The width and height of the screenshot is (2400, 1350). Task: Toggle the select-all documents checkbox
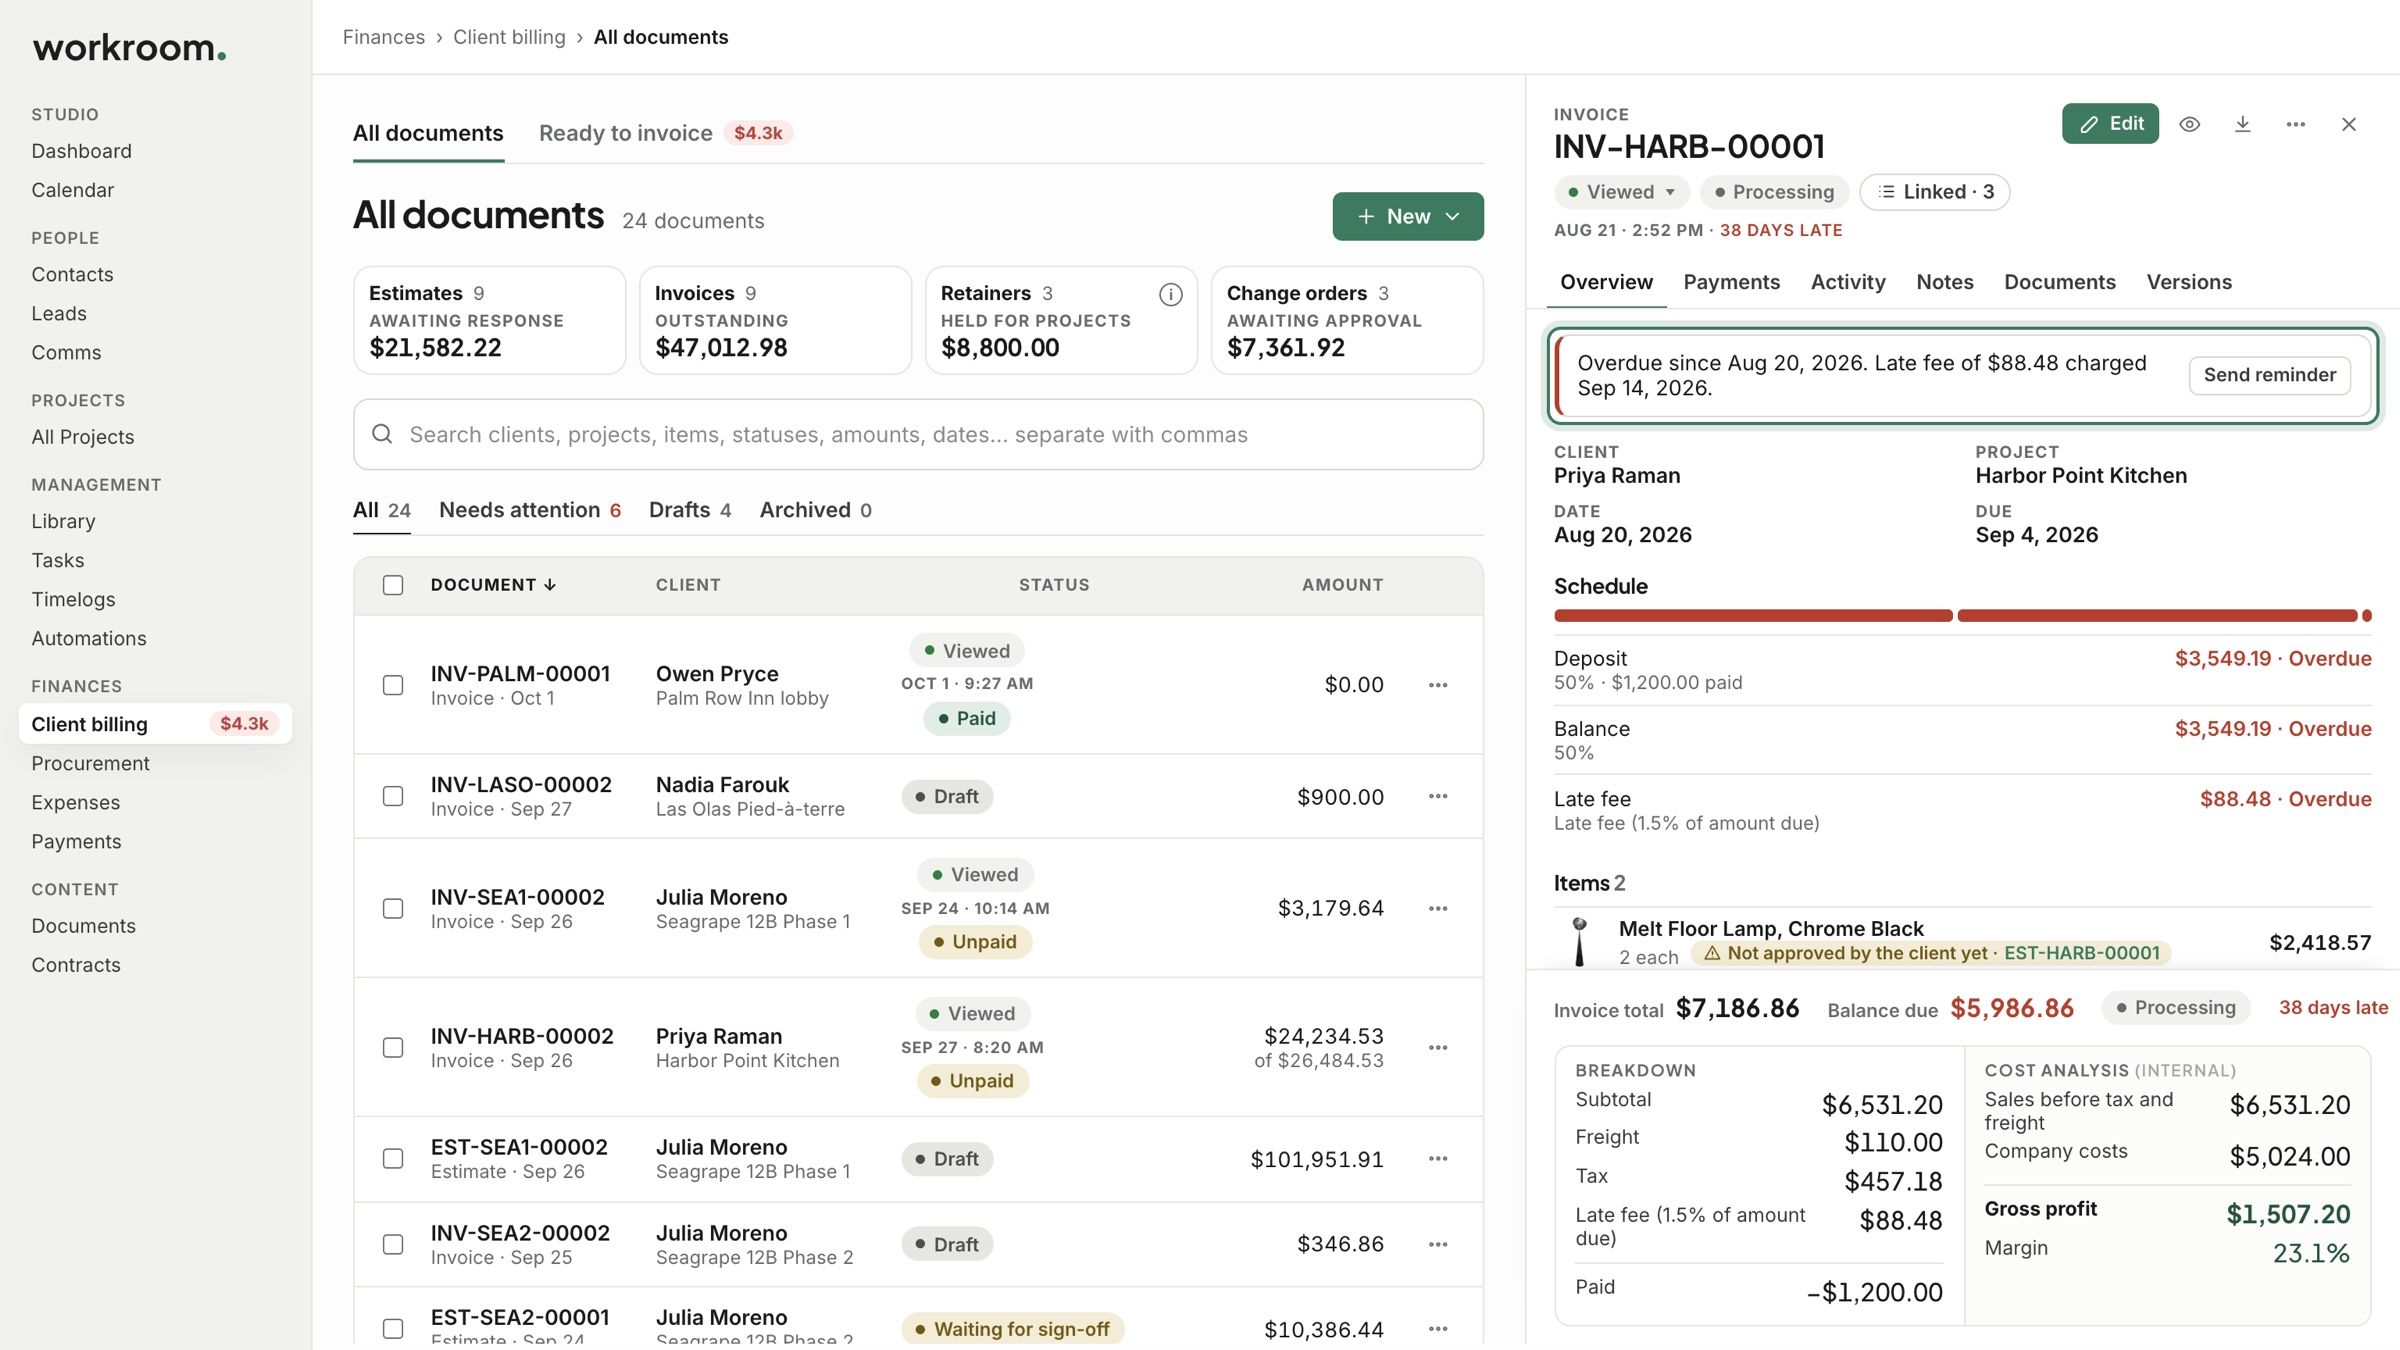[393, 585]
